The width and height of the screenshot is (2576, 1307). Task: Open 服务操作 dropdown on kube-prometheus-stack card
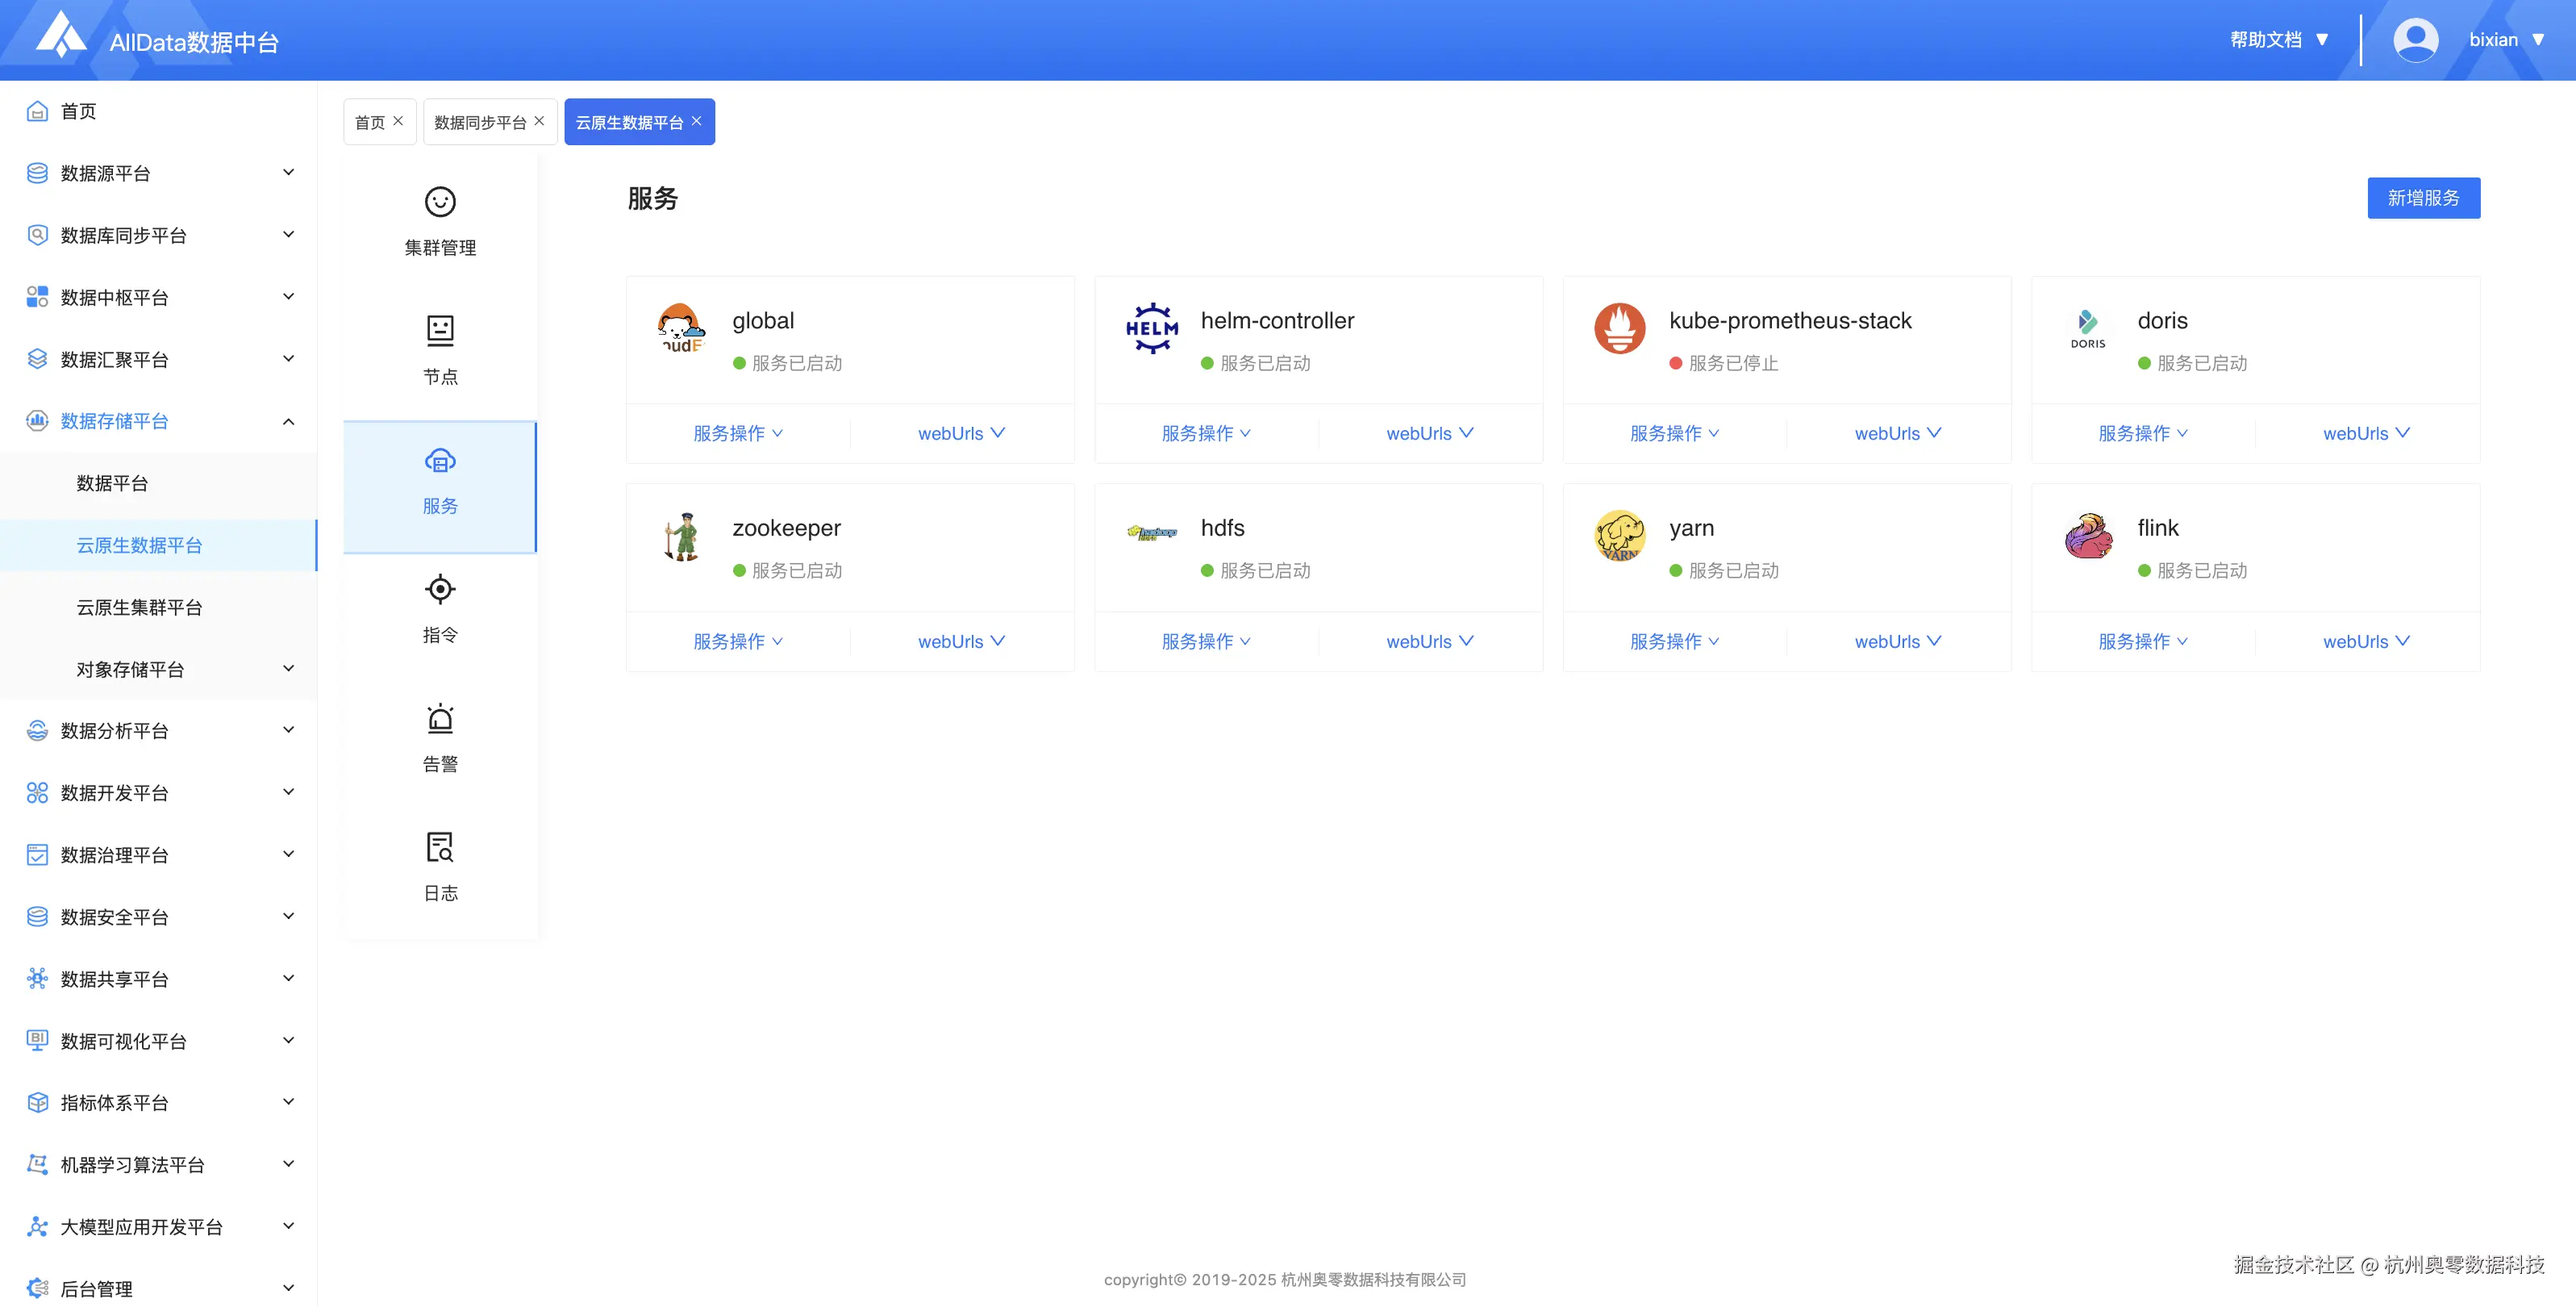1674,433
